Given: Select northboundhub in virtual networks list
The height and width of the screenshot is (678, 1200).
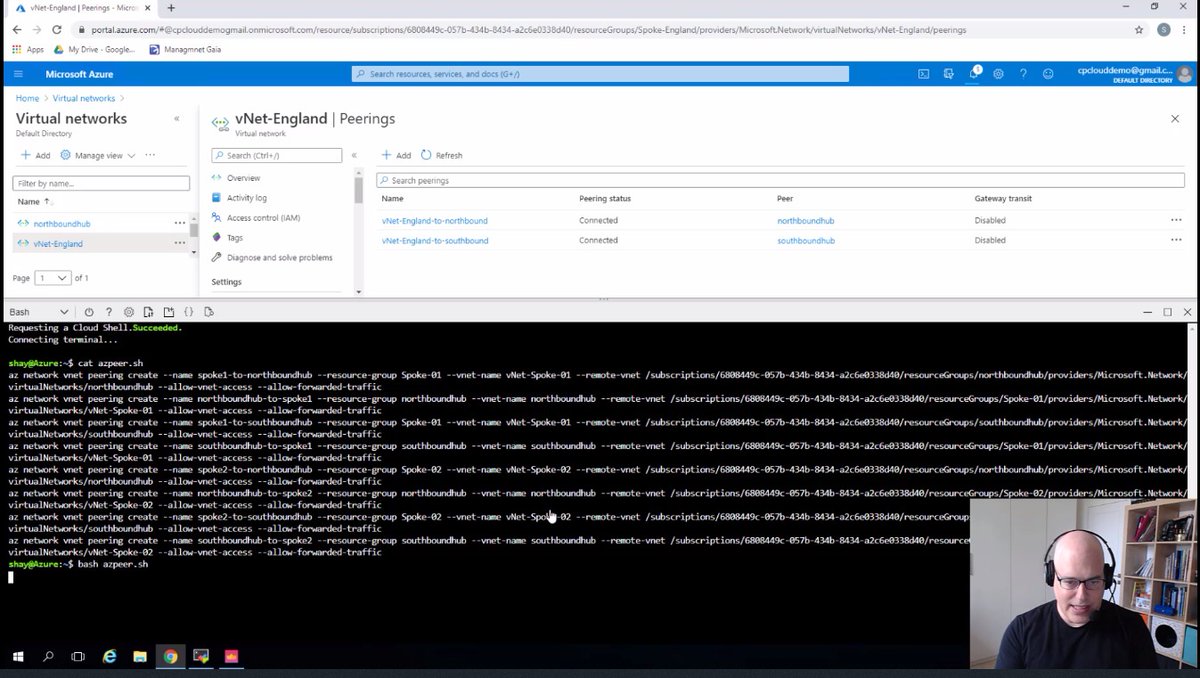Looking at the screenshot, I should (x=62, y=223).
